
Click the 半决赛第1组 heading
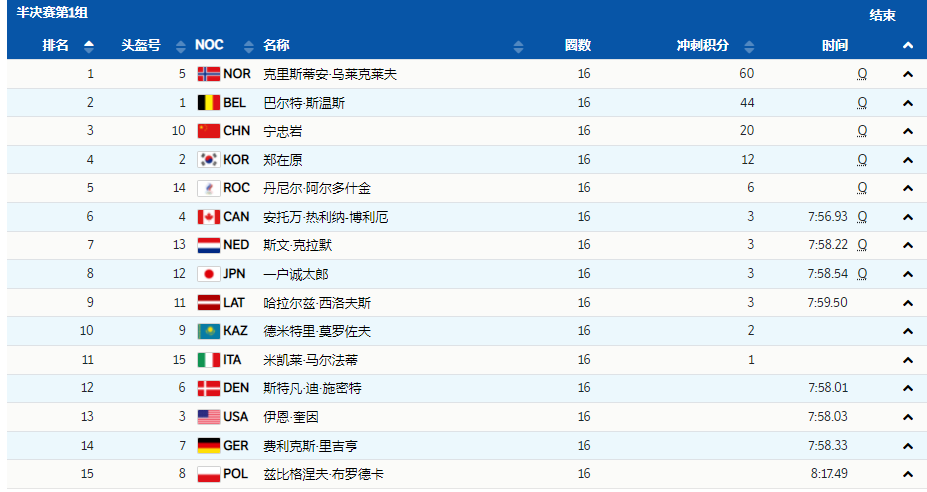pyautogui.click(x=52, y=13)
